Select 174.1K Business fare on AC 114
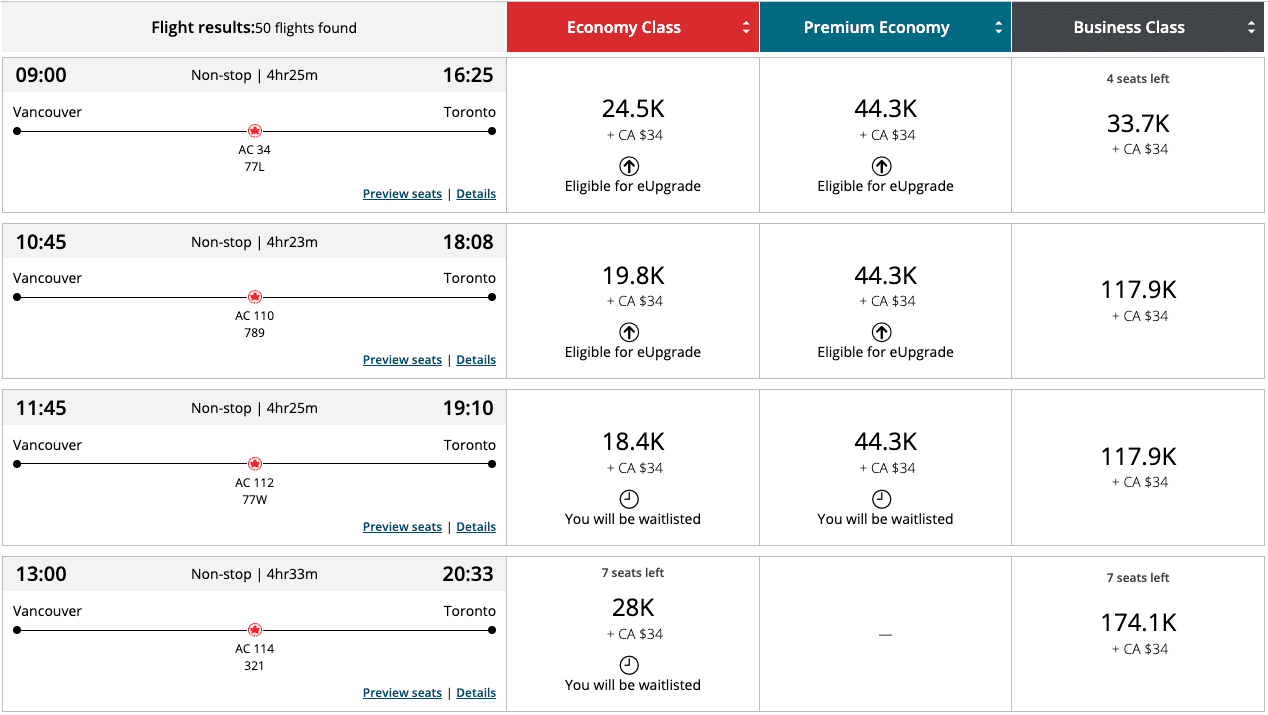The image size is (1268, 715). [x=1138, y=624]
